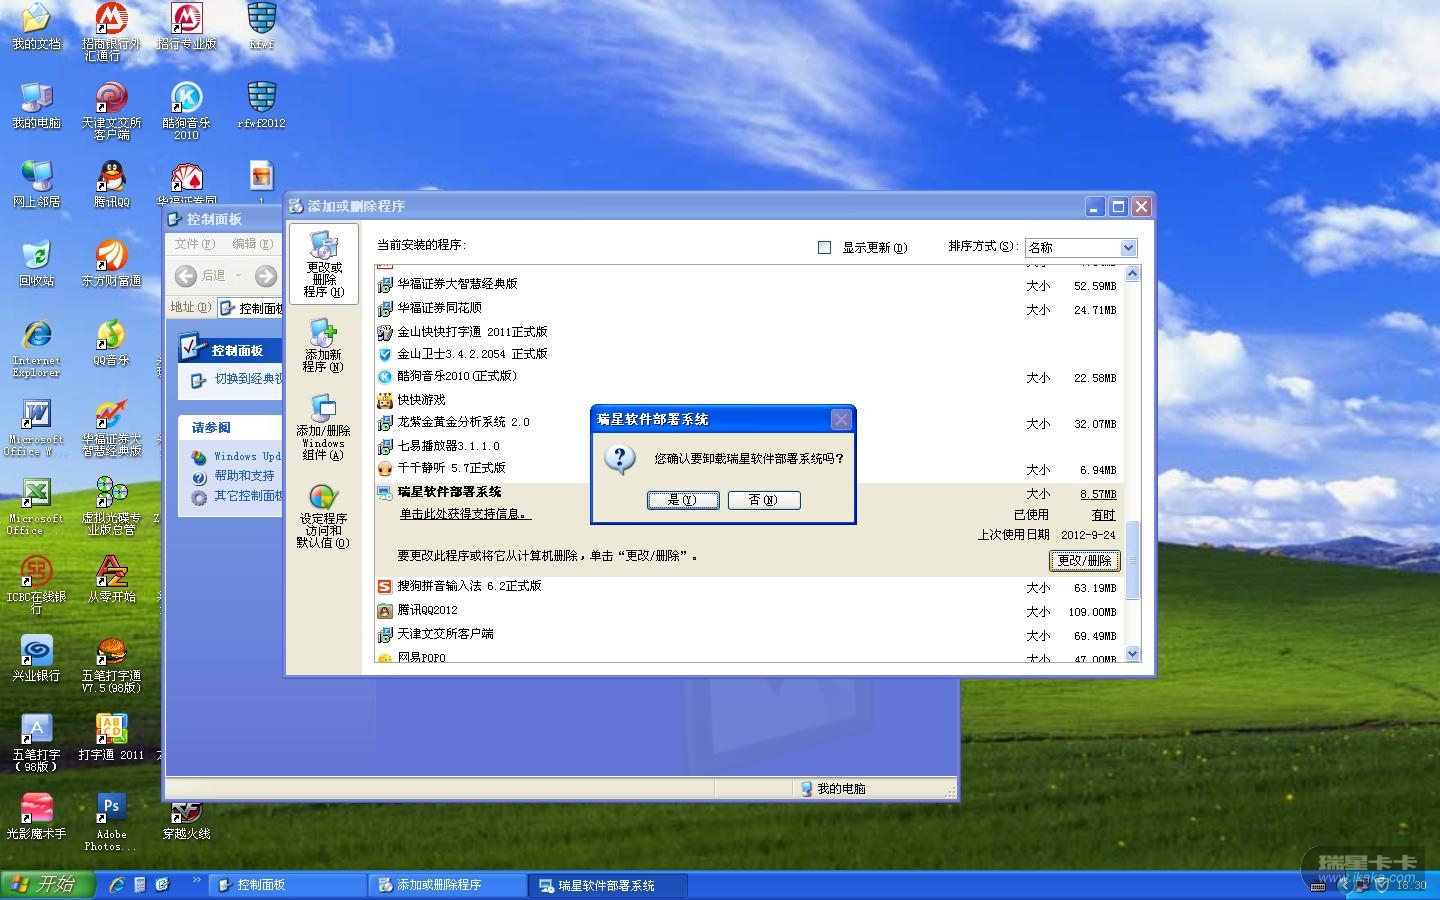The height and width of the screenshot is (900, 1440).
Task: Launch 酷狗音乐 2010 desktop shortcut
Action: click(x=186, y=111)
